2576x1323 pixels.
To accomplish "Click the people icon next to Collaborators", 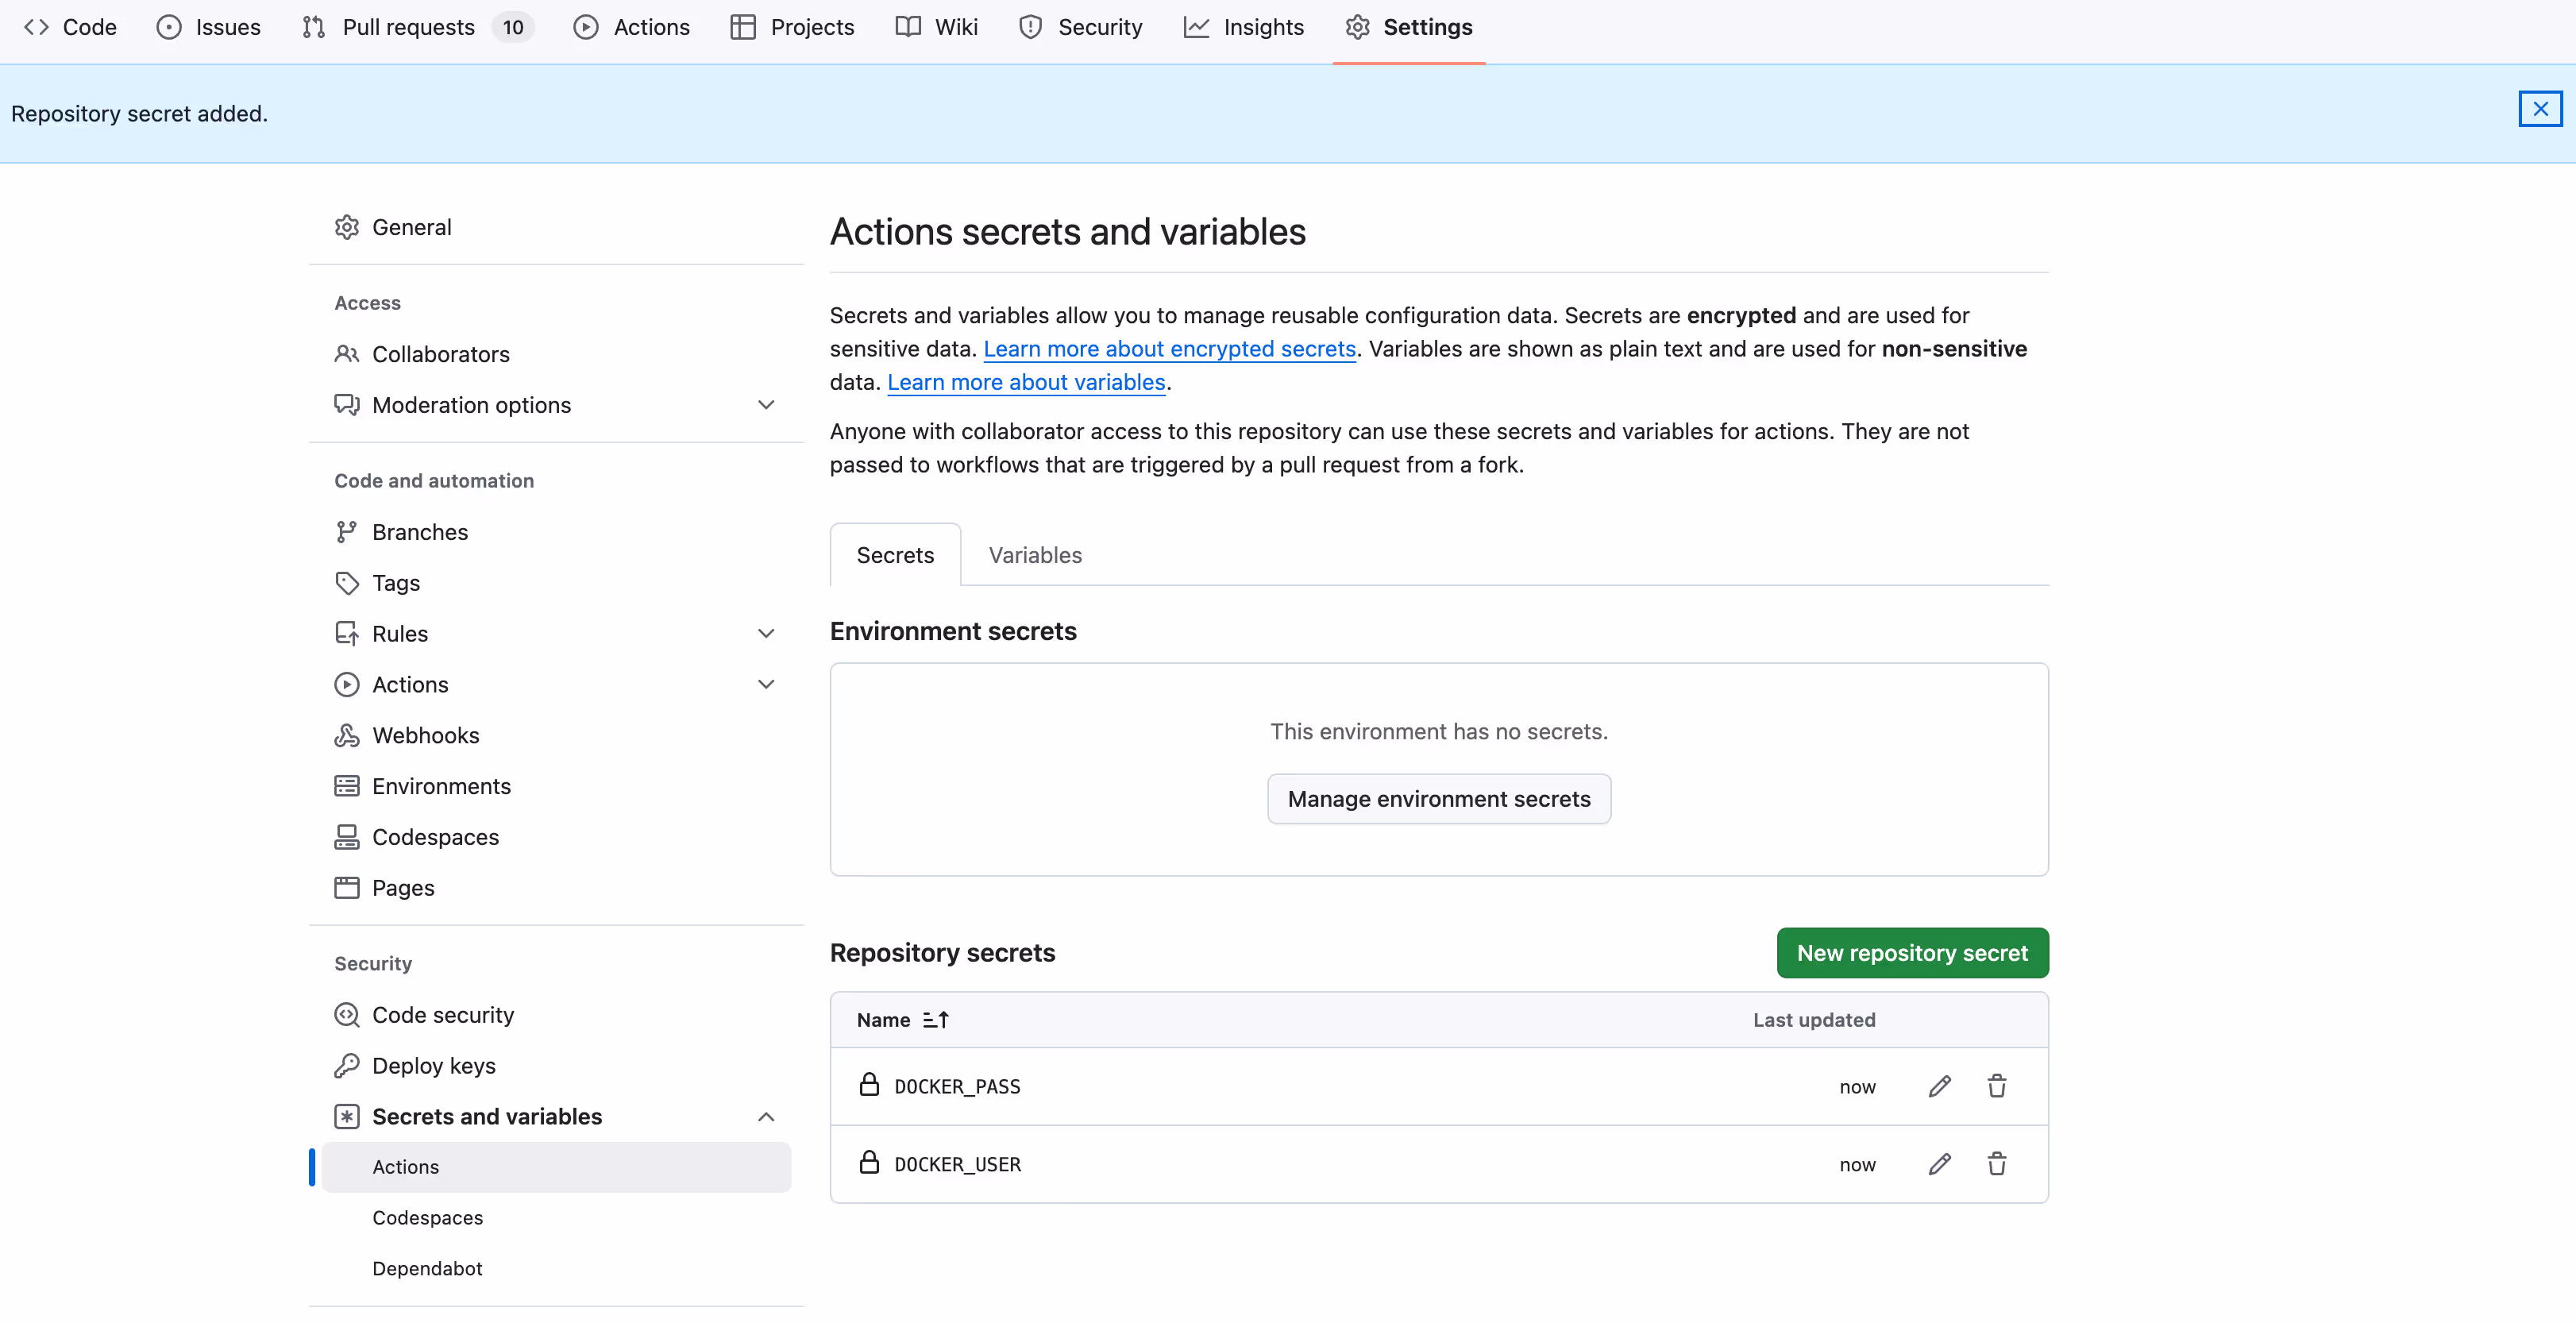I will (x=346, y=354).
